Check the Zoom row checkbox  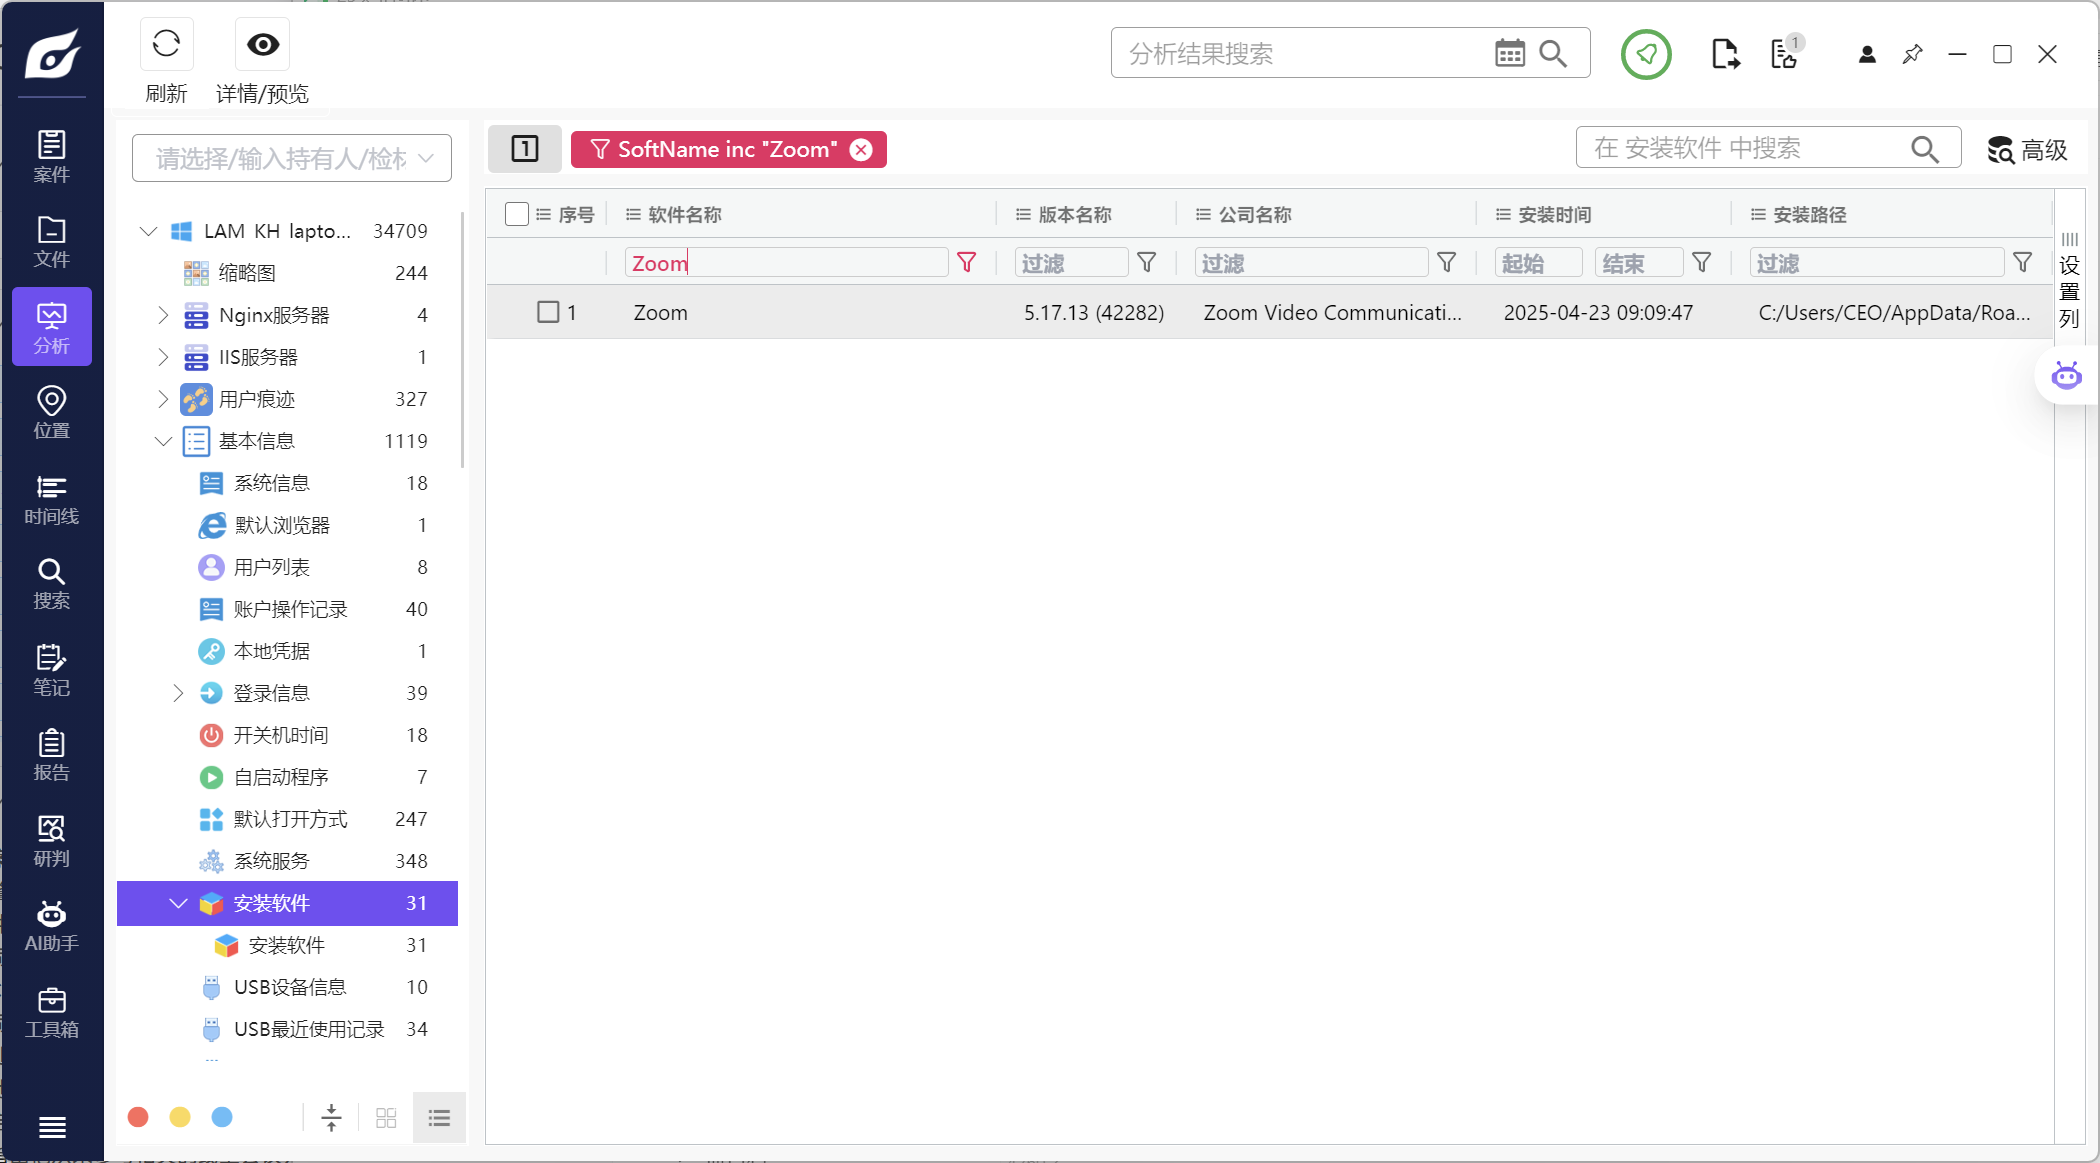coord(548,312)
